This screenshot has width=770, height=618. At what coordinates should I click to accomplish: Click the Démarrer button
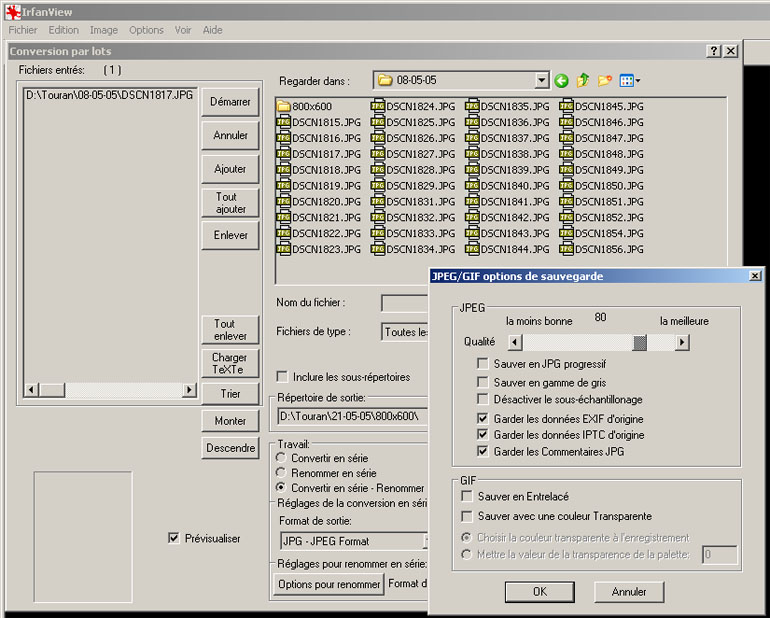[230, 102]
